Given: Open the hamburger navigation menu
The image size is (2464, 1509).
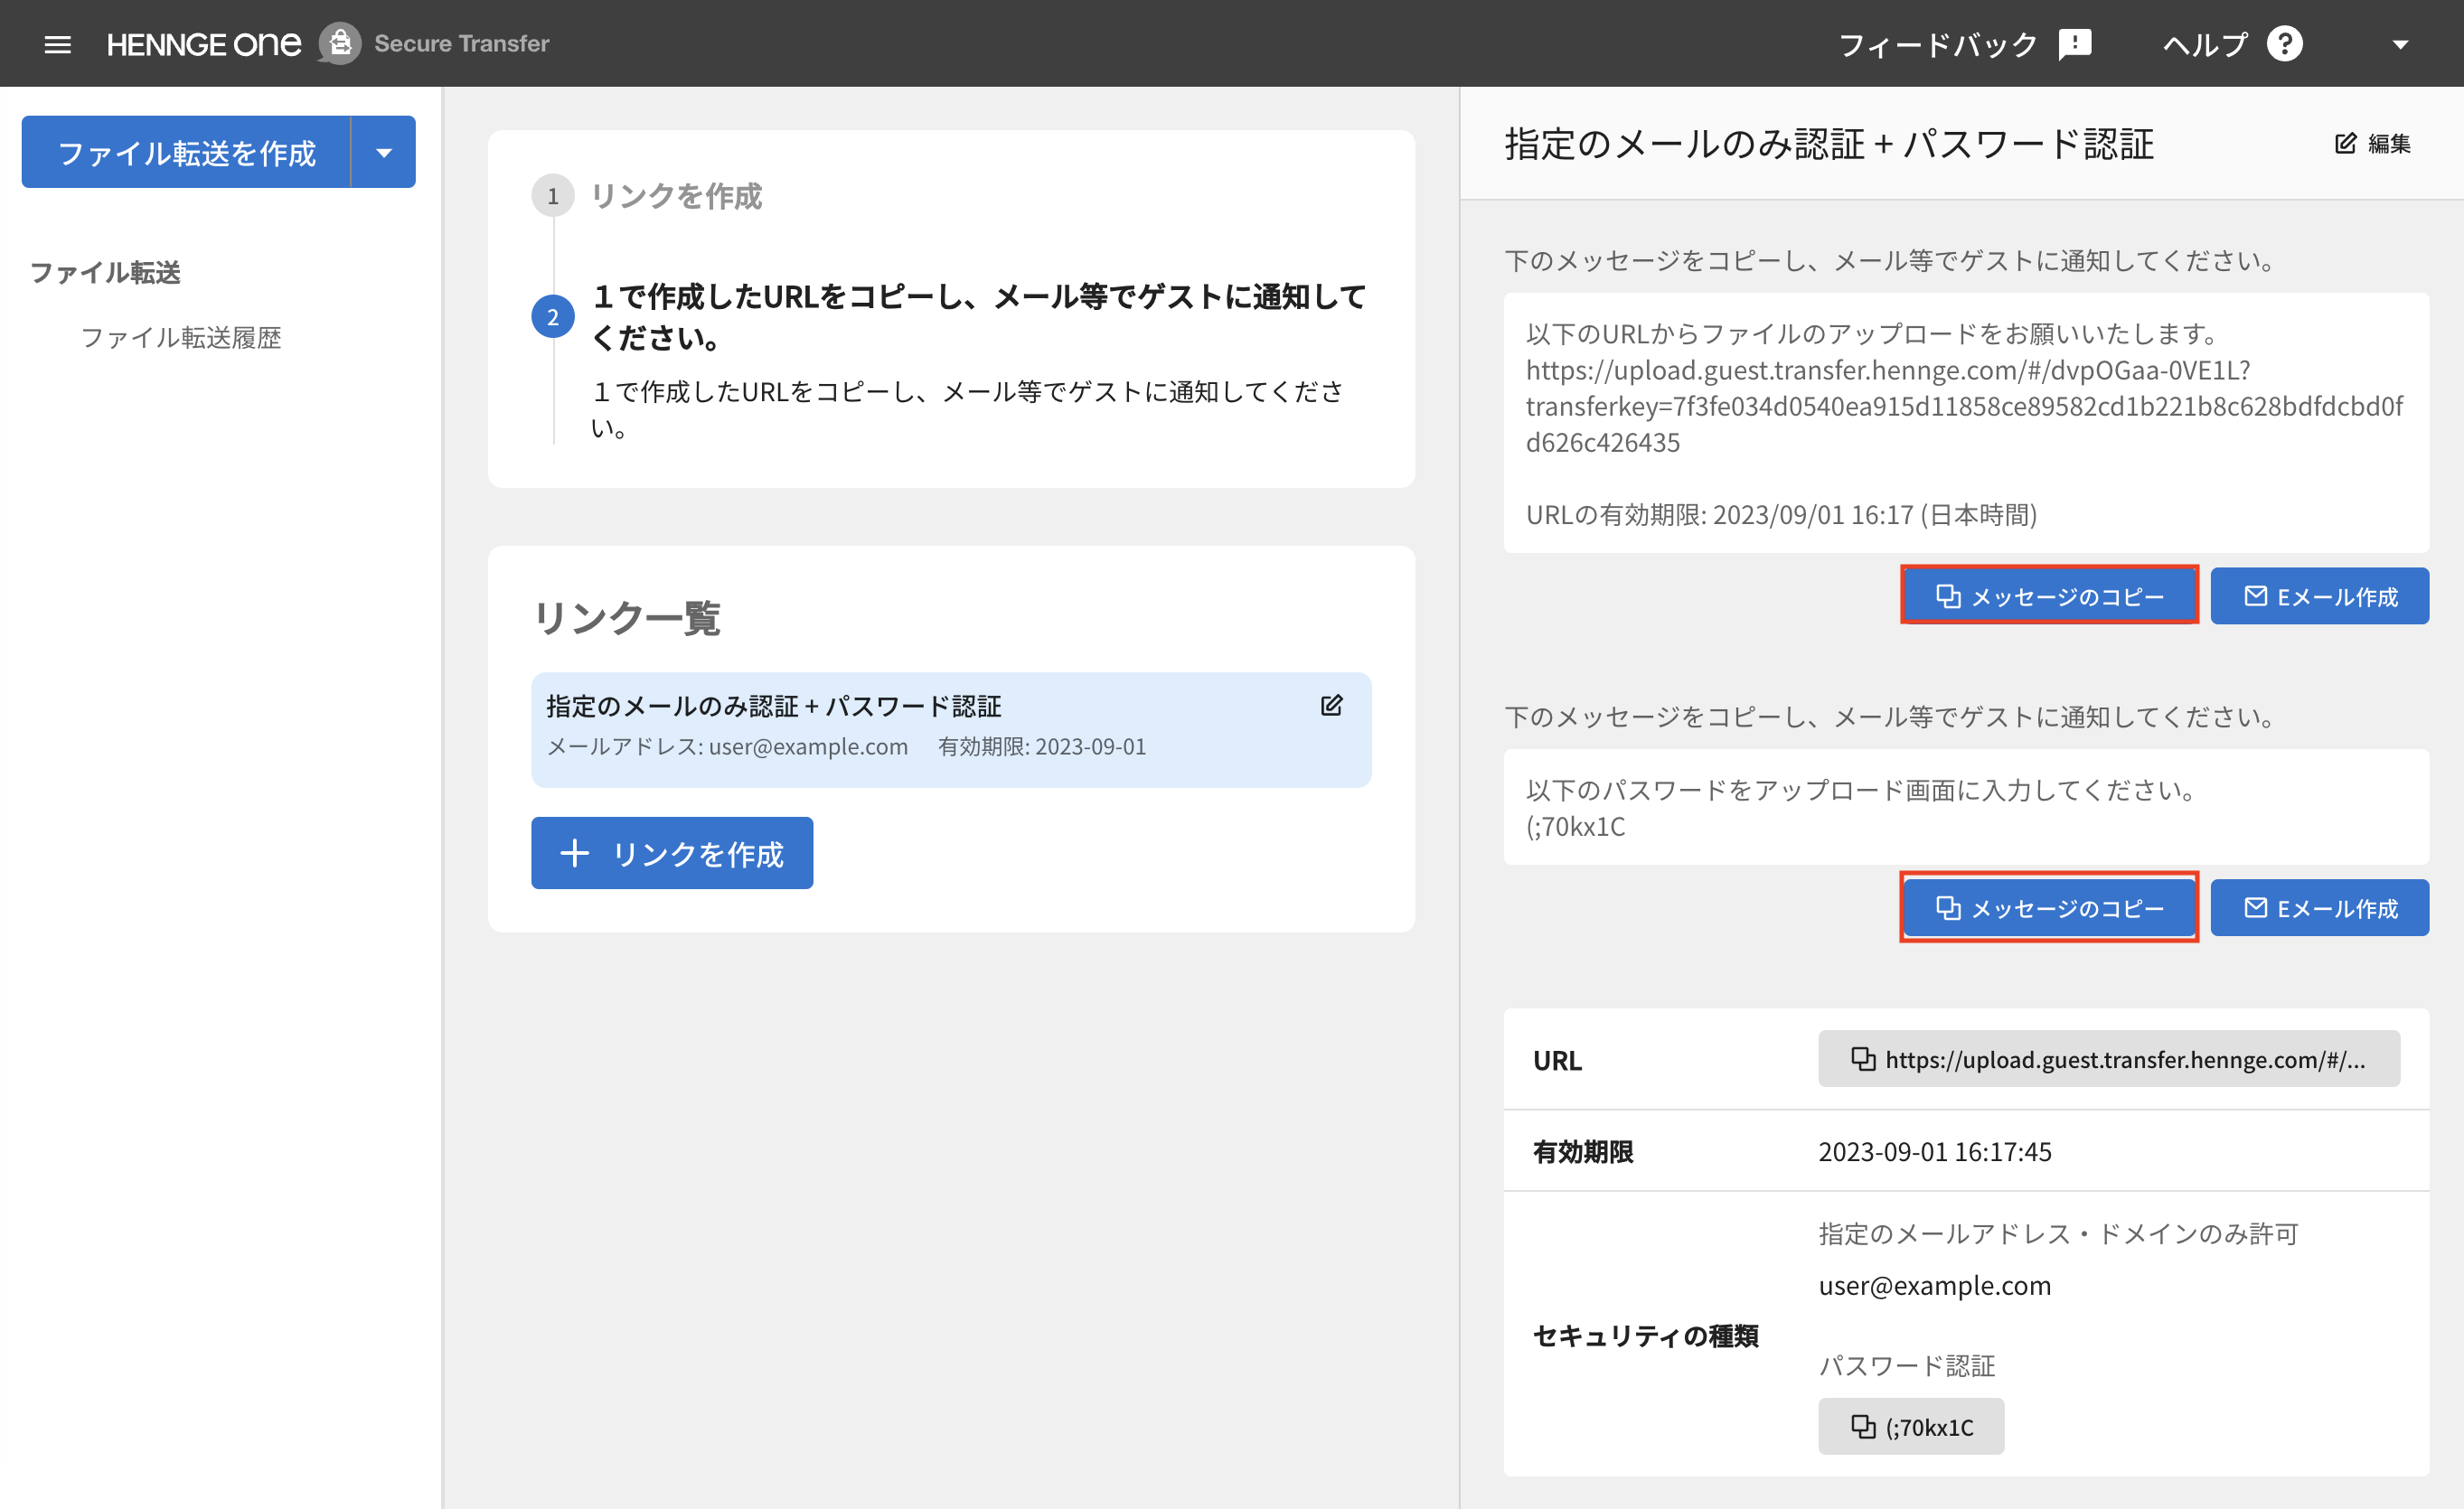Looking at the screenshot, I should tap(58, 44).
